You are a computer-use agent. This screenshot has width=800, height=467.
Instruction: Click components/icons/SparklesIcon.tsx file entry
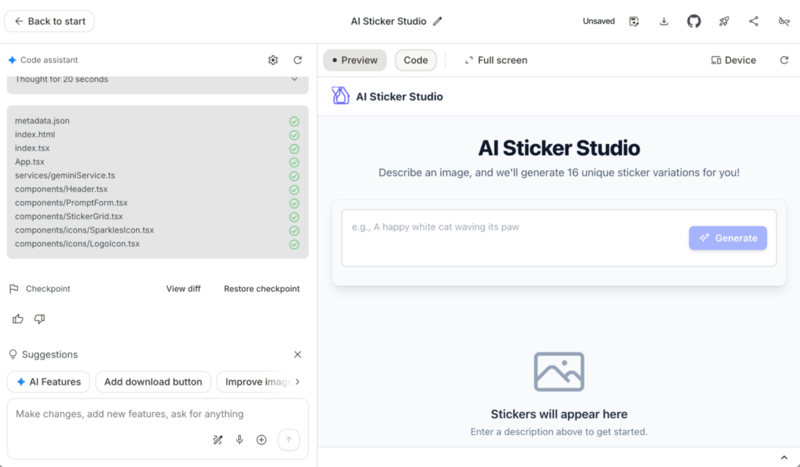click(84, 230)
